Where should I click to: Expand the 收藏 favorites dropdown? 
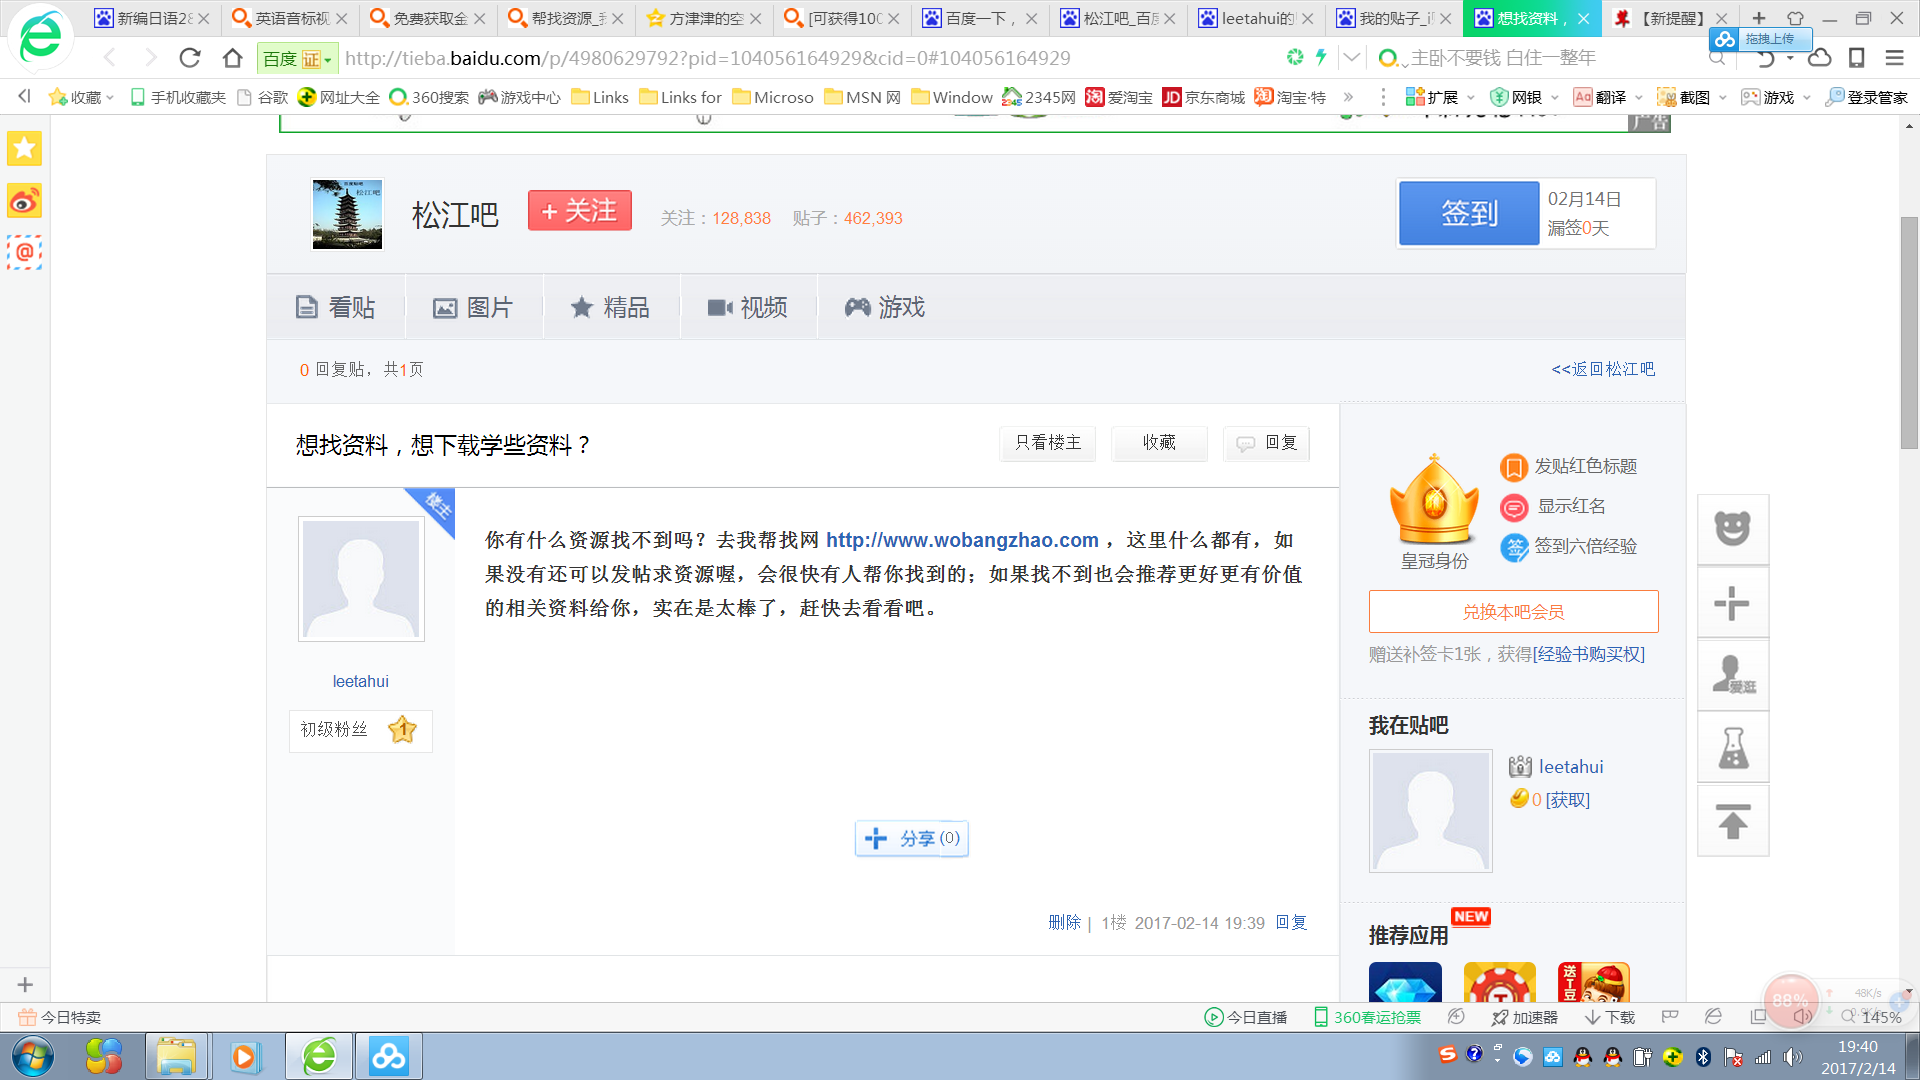tap(110, 97)
